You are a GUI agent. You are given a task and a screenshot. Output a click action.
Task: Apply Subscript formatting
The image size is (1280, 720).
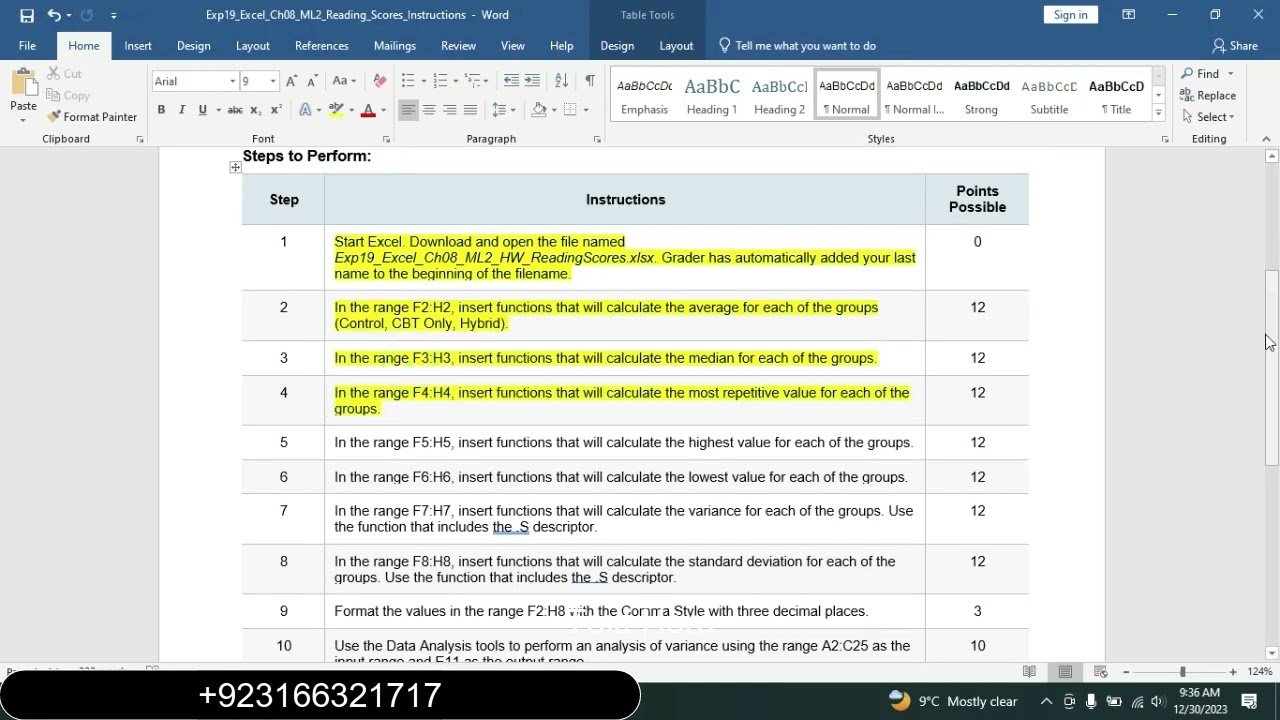pyautogui.click(x=255, y=110)
